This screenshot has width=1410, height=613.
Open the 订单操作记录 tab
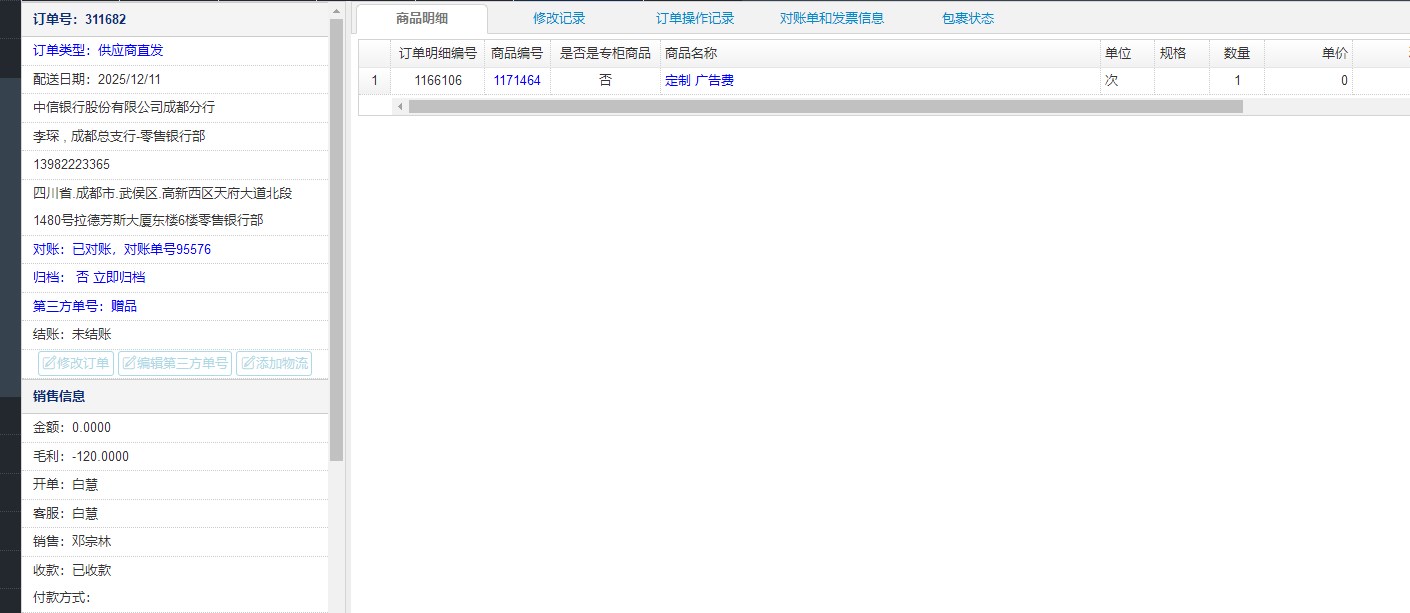pyautogui.click(x=695, y=18)
